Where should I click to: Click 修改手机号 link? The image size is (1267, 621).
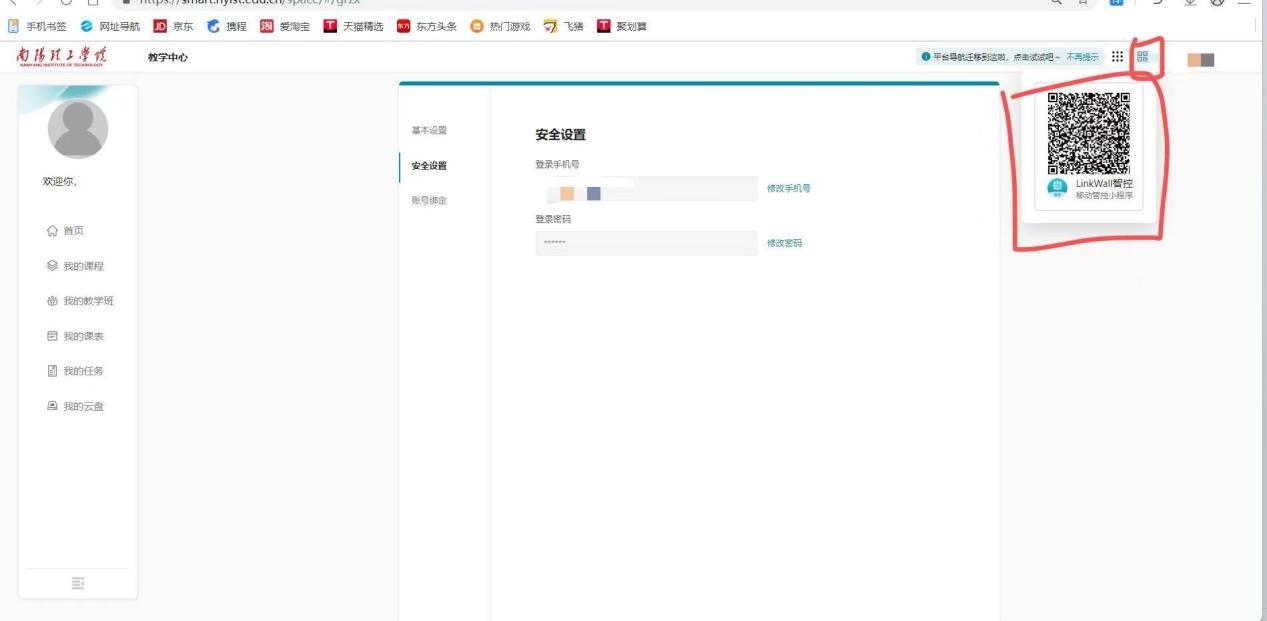(788, 189)
